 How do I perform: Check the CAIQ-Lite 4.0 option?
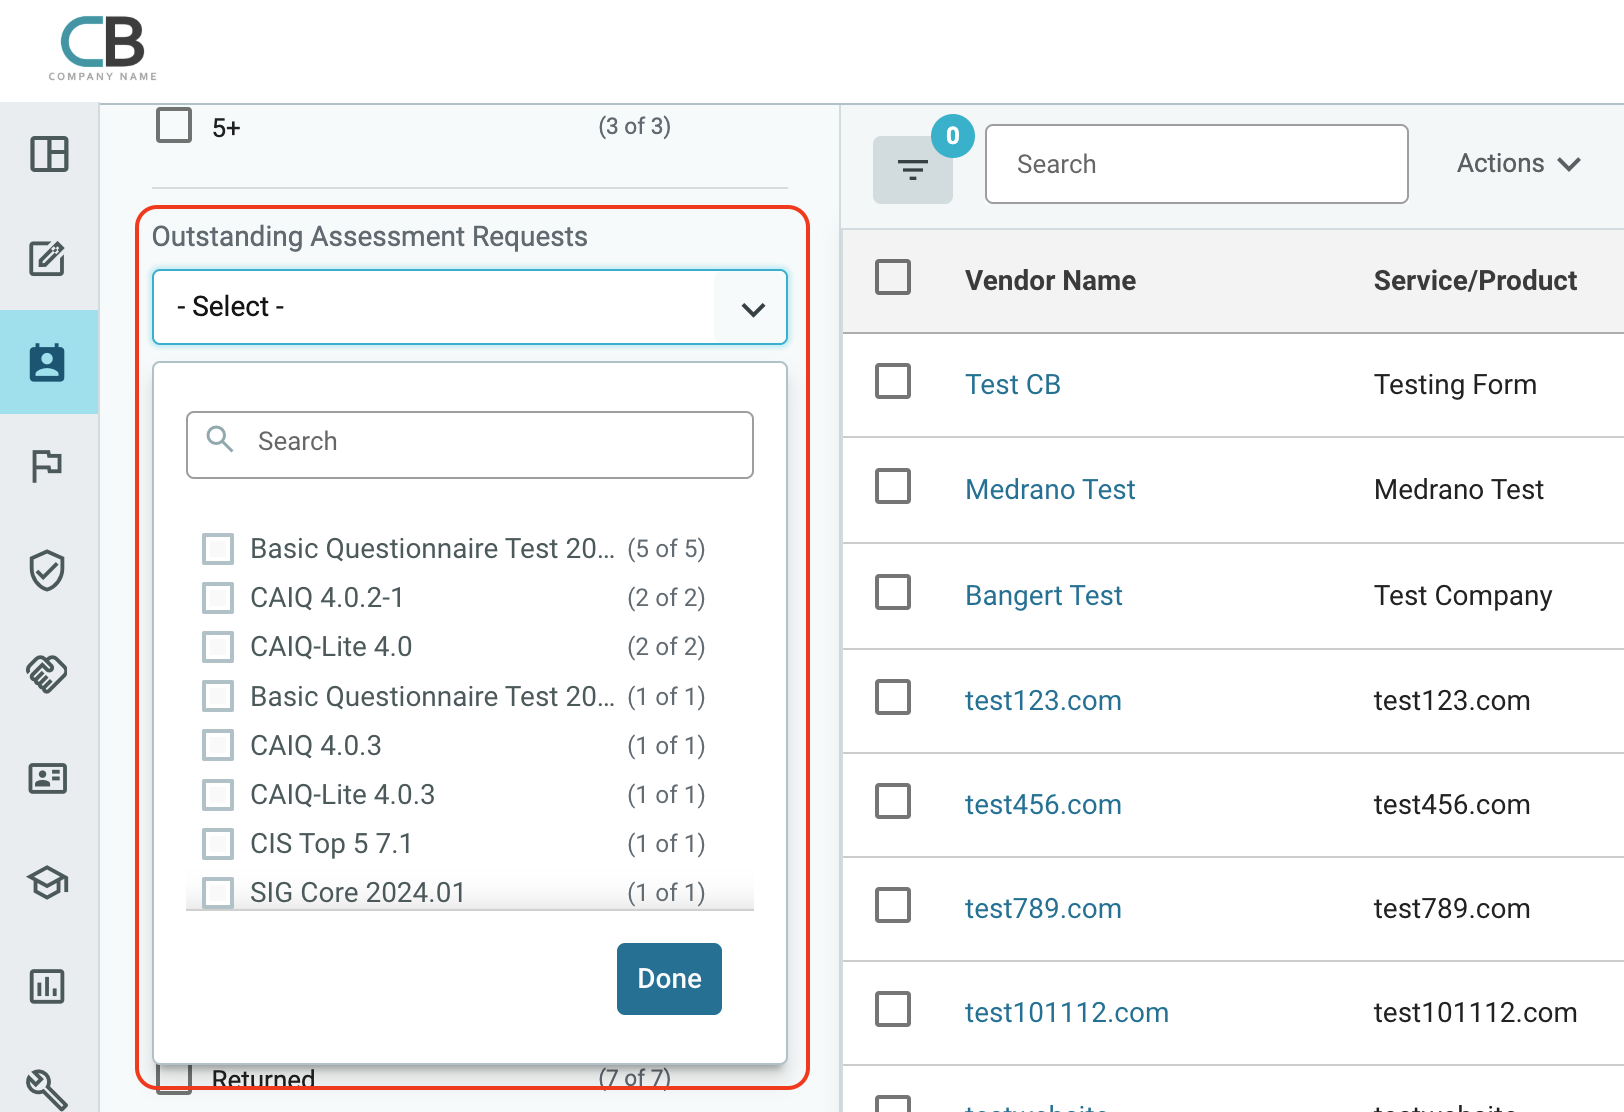coord(218,646)
